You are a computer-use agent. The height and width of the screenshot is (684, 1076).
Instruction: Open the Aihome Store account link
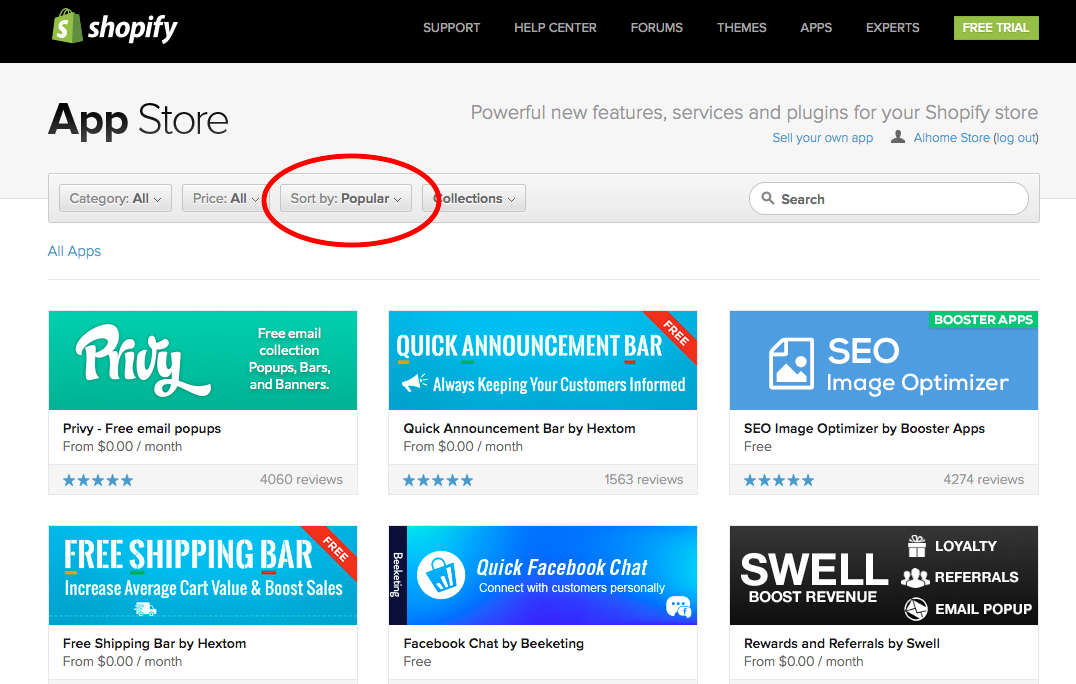pos(951,137)
